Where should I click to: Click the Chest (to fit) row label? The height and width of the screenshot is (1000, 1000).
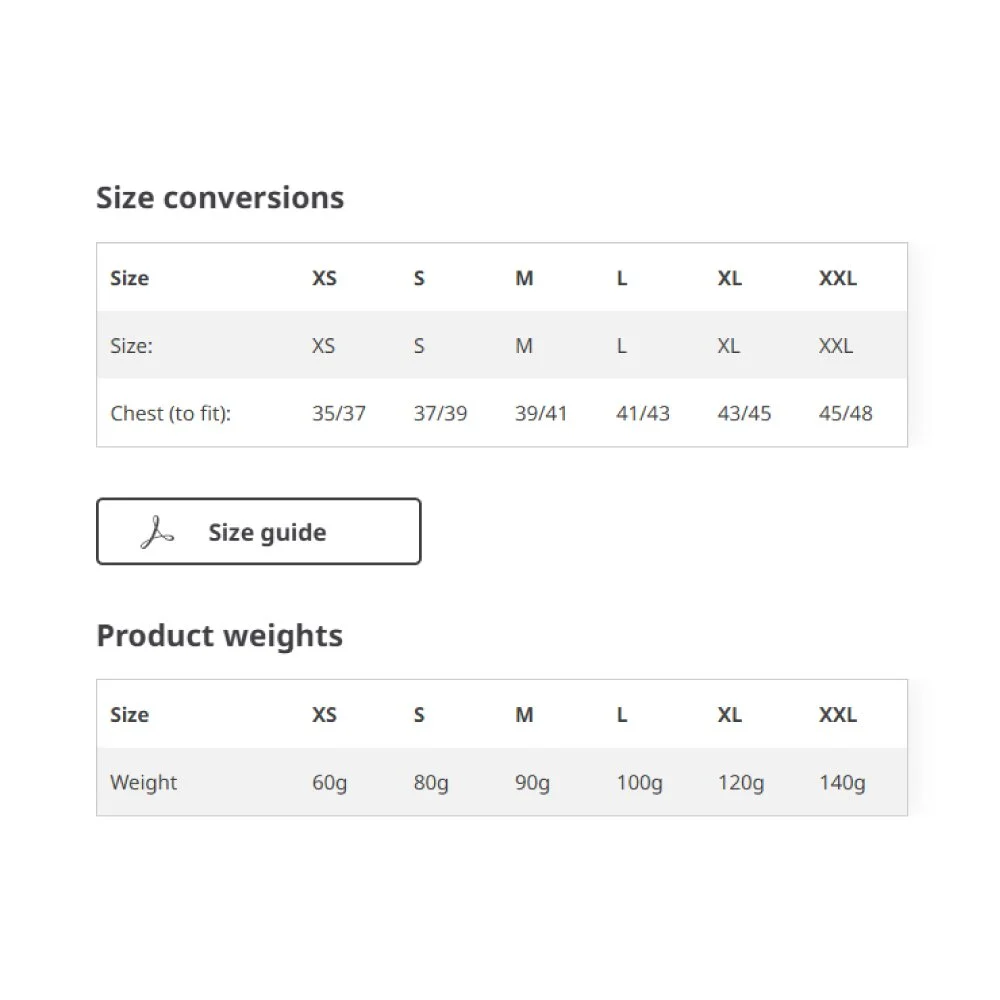click(x=170, y=413)
